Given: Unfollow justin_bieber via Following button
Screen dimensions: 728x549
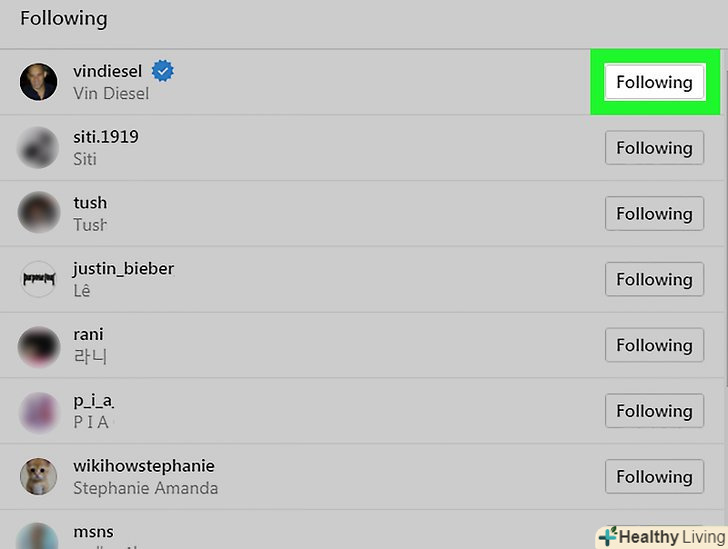Looking at the screenshot, I should (x=654, y=279).
